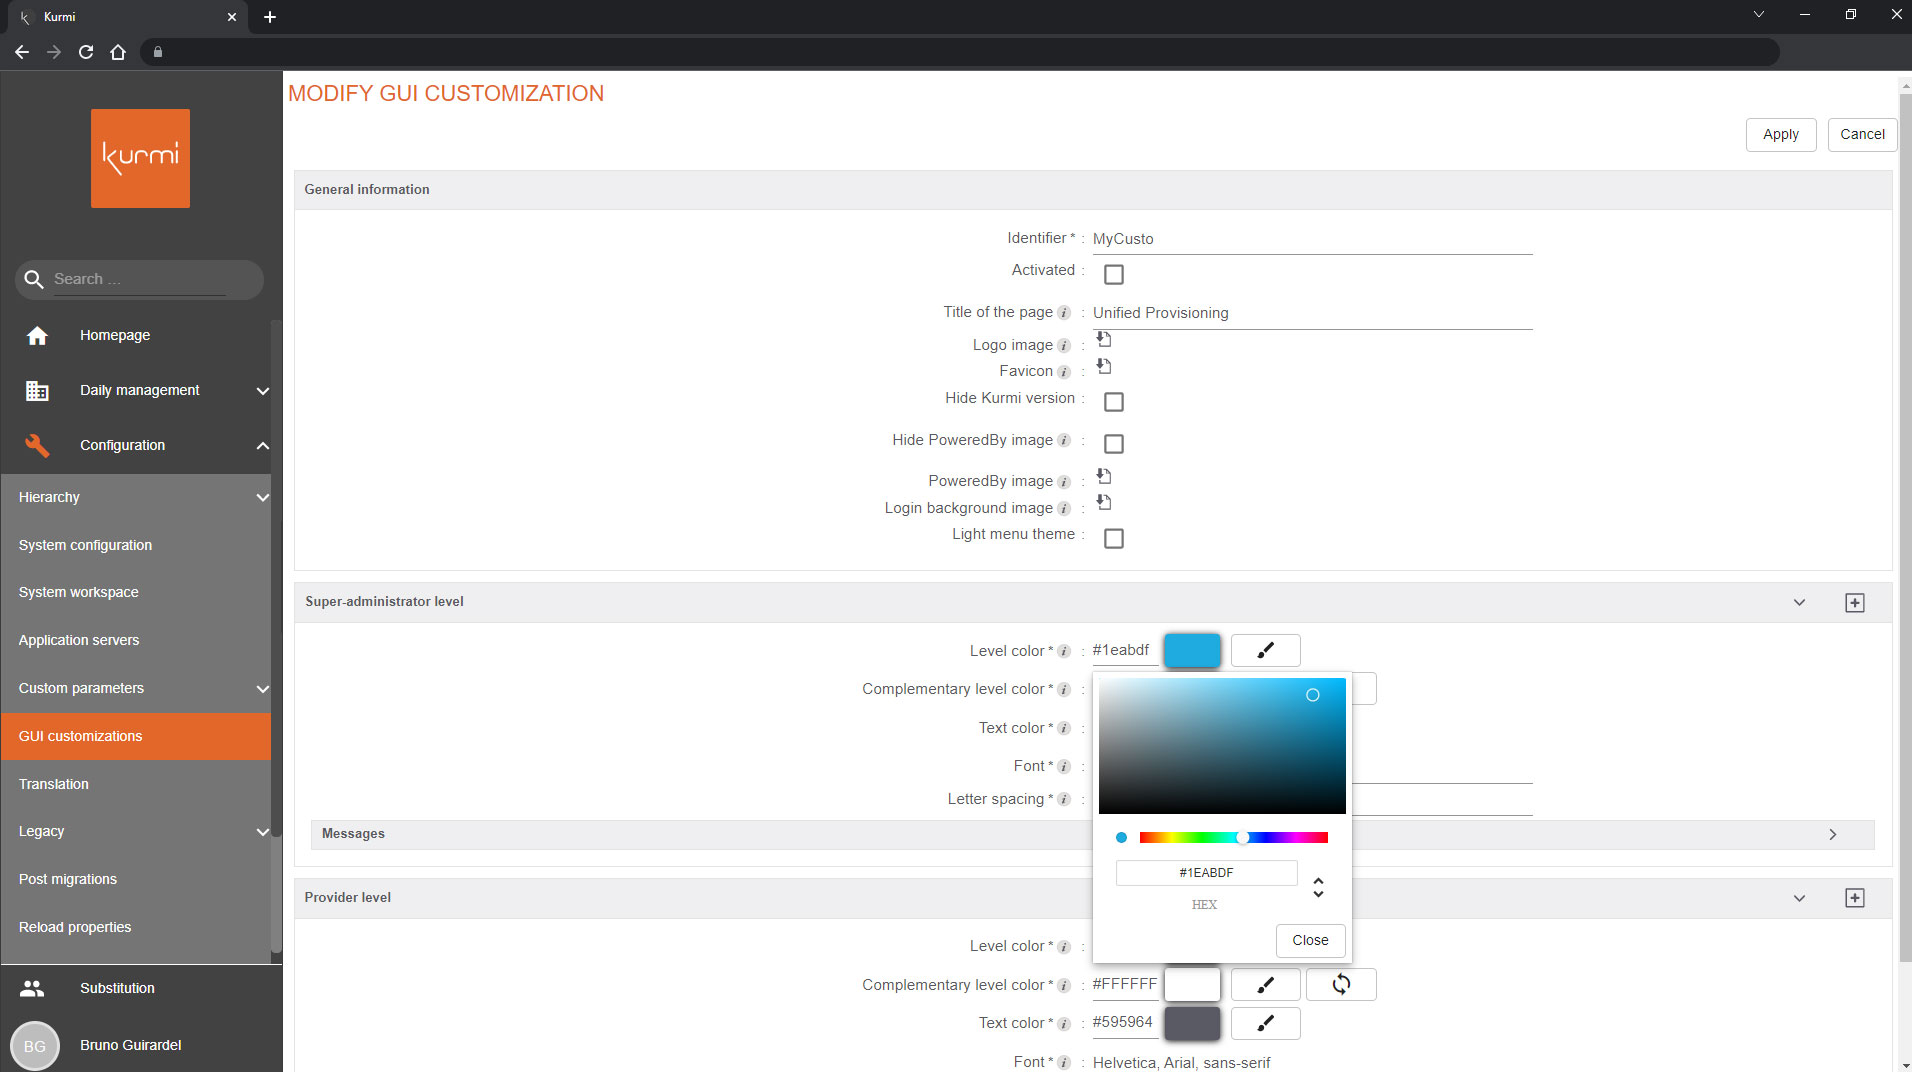
Task: Upload a Favicon file icon
Action: tap(1104, 366)
